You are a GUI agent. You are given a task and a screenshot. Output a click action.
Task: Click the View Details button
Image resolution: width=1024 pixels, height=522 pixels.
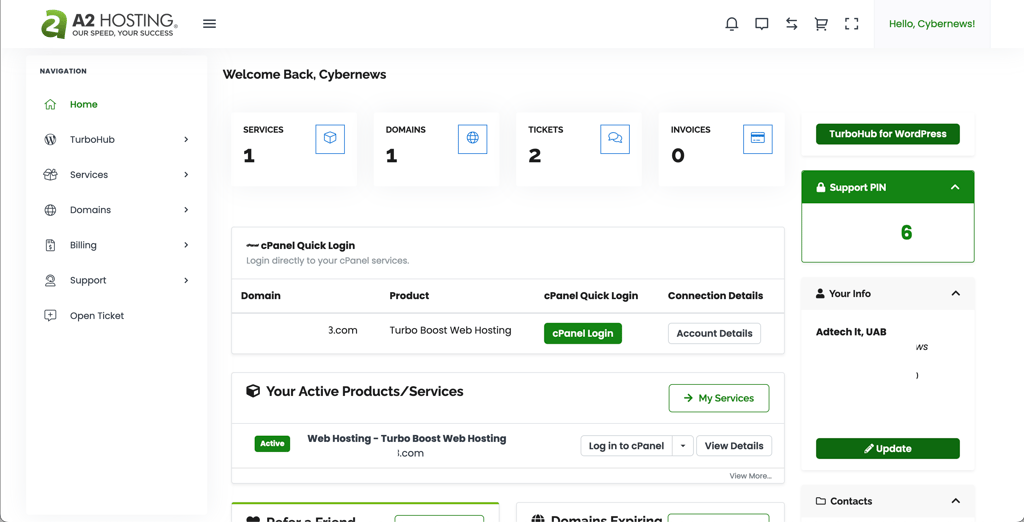coord(734,446)
